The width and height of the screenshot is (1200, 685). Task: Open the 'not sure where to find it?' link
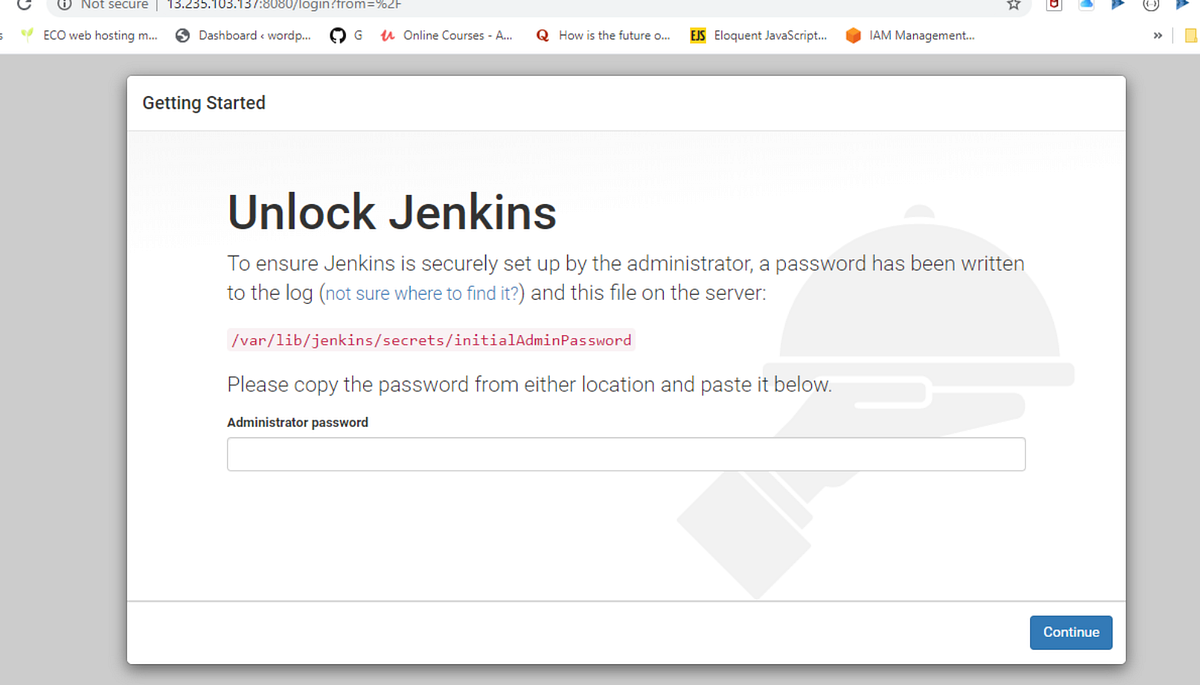click(421, 292)
